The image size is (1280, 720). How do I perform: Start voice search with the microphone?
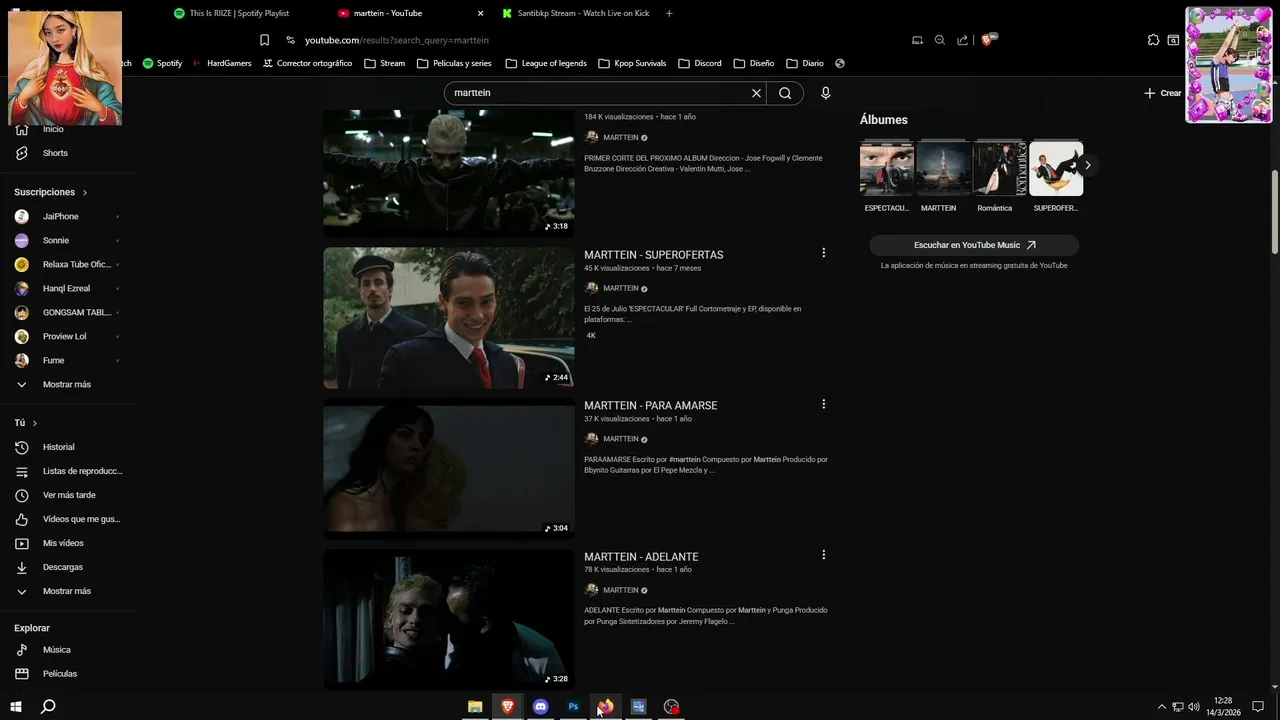click(825, 93)
